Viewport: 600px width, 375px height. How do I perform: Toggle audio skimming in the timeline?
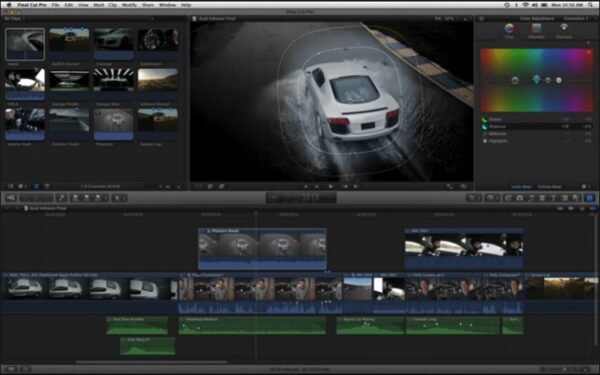pyautogui.click(x=571, y=209)
